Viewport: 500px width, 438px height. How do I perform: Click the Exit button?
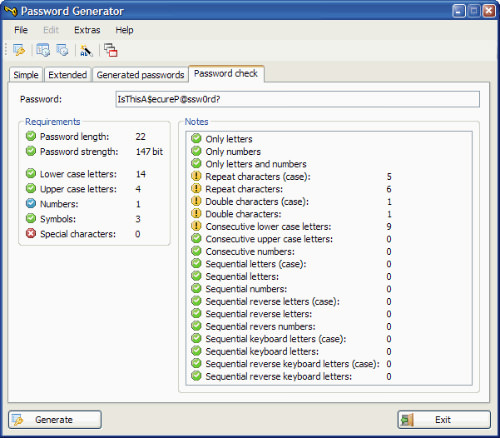point(444,419)
